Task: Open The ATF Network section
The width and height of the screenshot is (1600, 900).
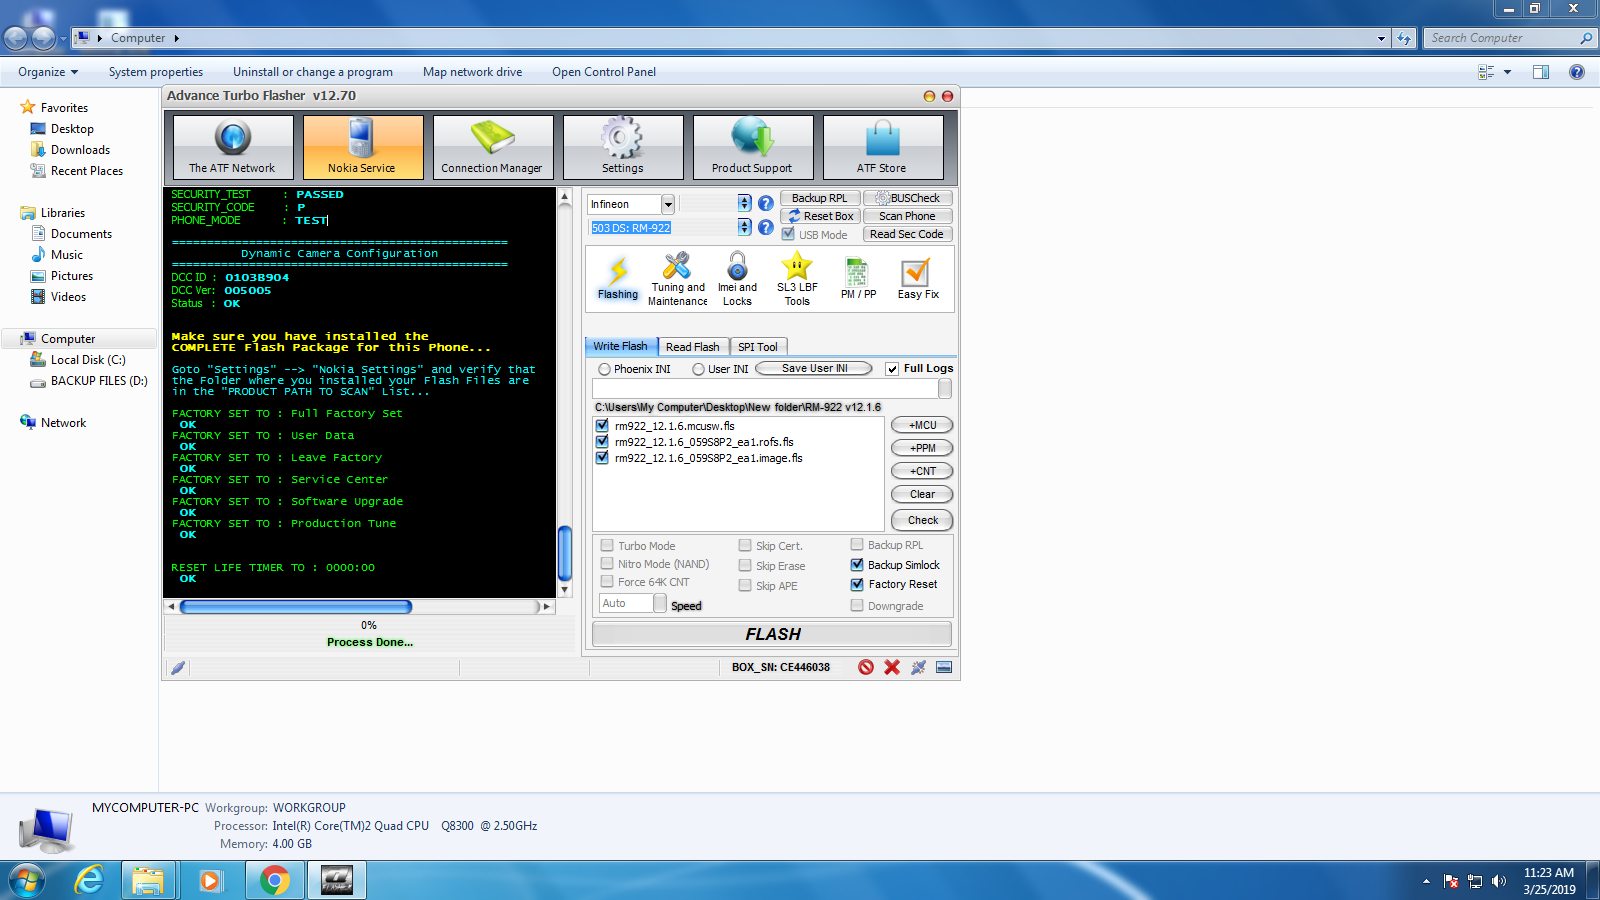Action: pos(233,147)
